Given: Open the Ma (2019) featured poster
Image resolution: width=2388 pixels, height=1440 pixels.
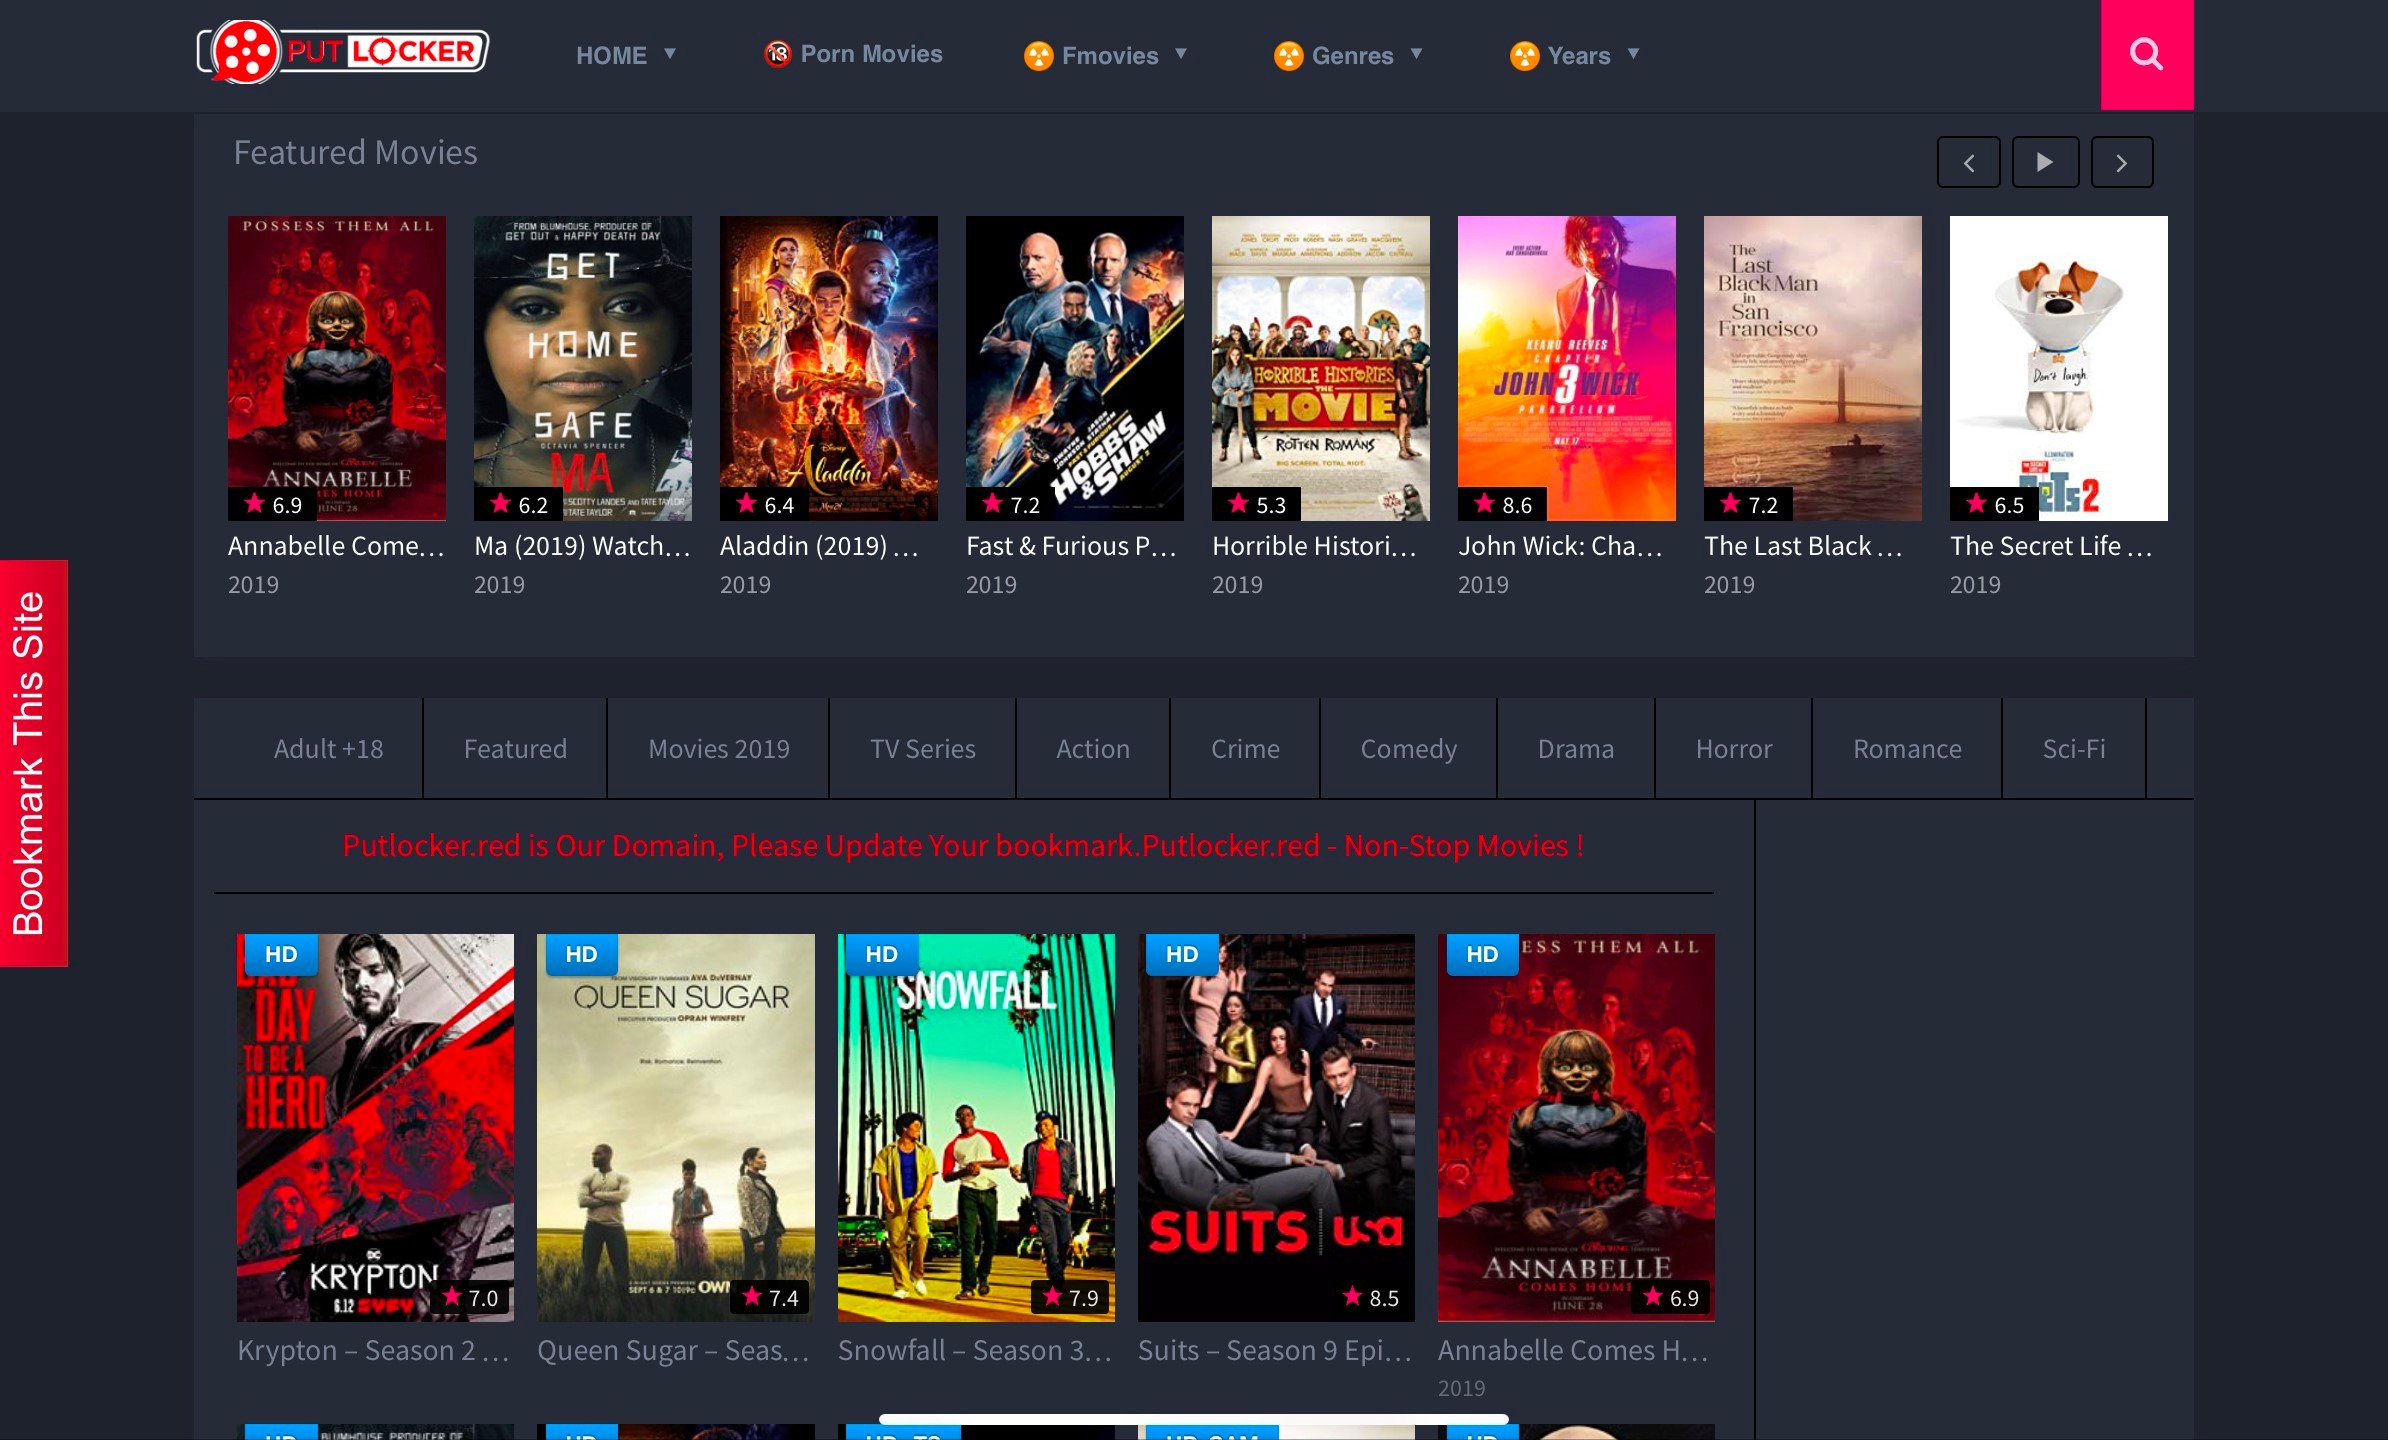Looking at the screenshot, I should pyautogui.click(x=583, y=368).
